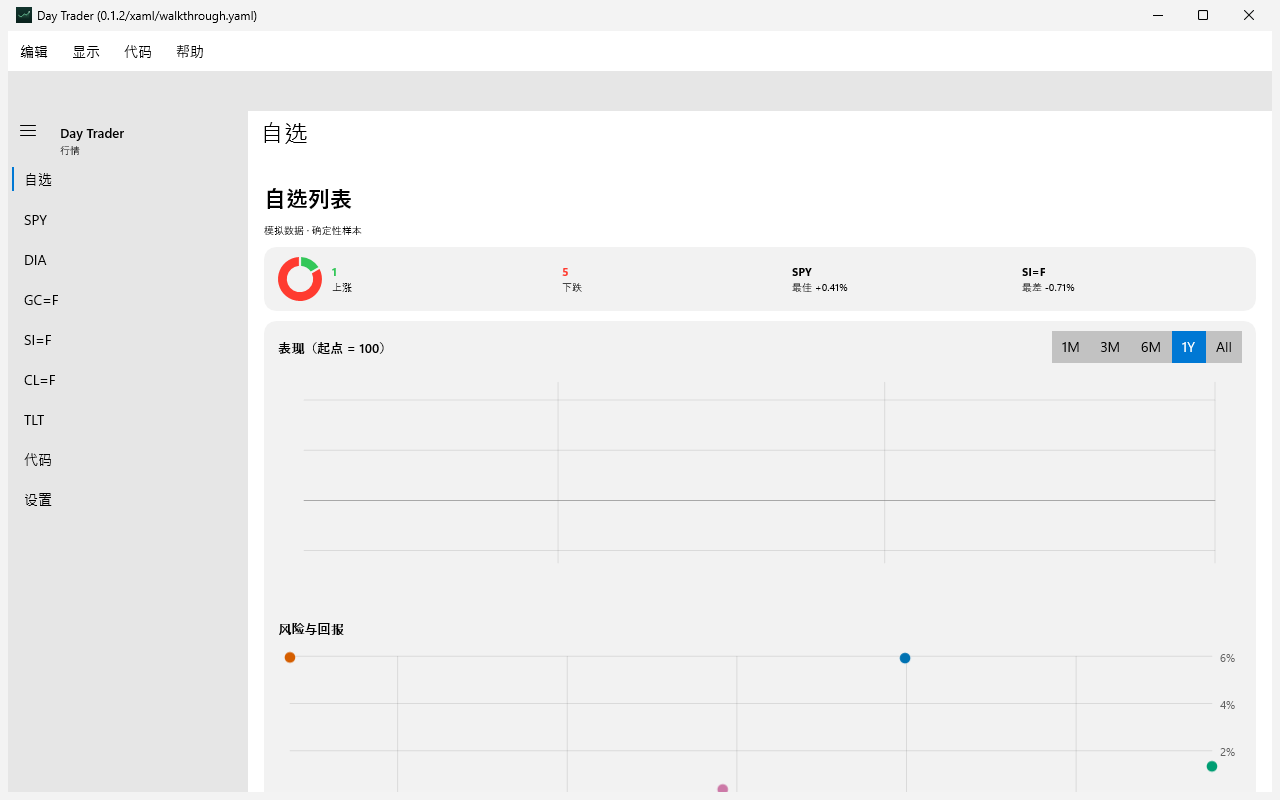Click the 4% axis label

click(x=1227, y=705)
